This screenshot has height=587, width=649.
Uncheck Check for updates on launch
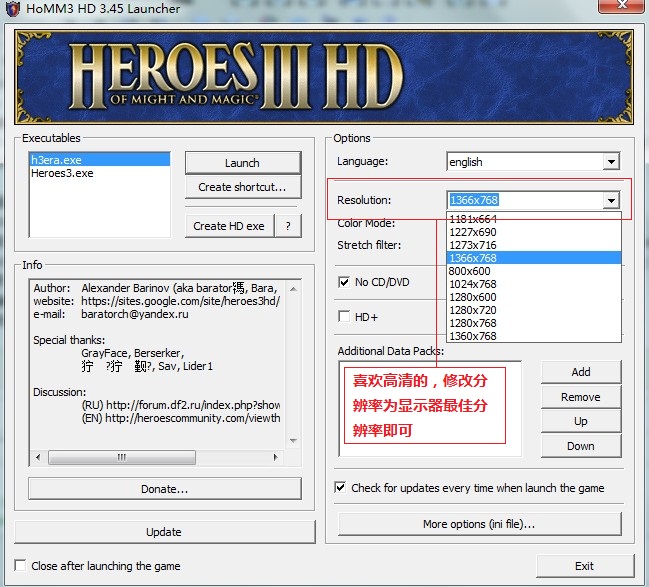click(341, 488)
